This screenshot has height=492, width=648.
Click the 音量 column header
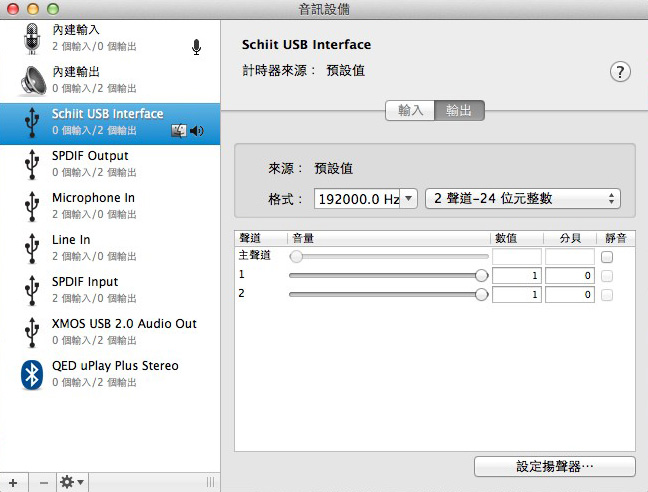tap(389, 238)
